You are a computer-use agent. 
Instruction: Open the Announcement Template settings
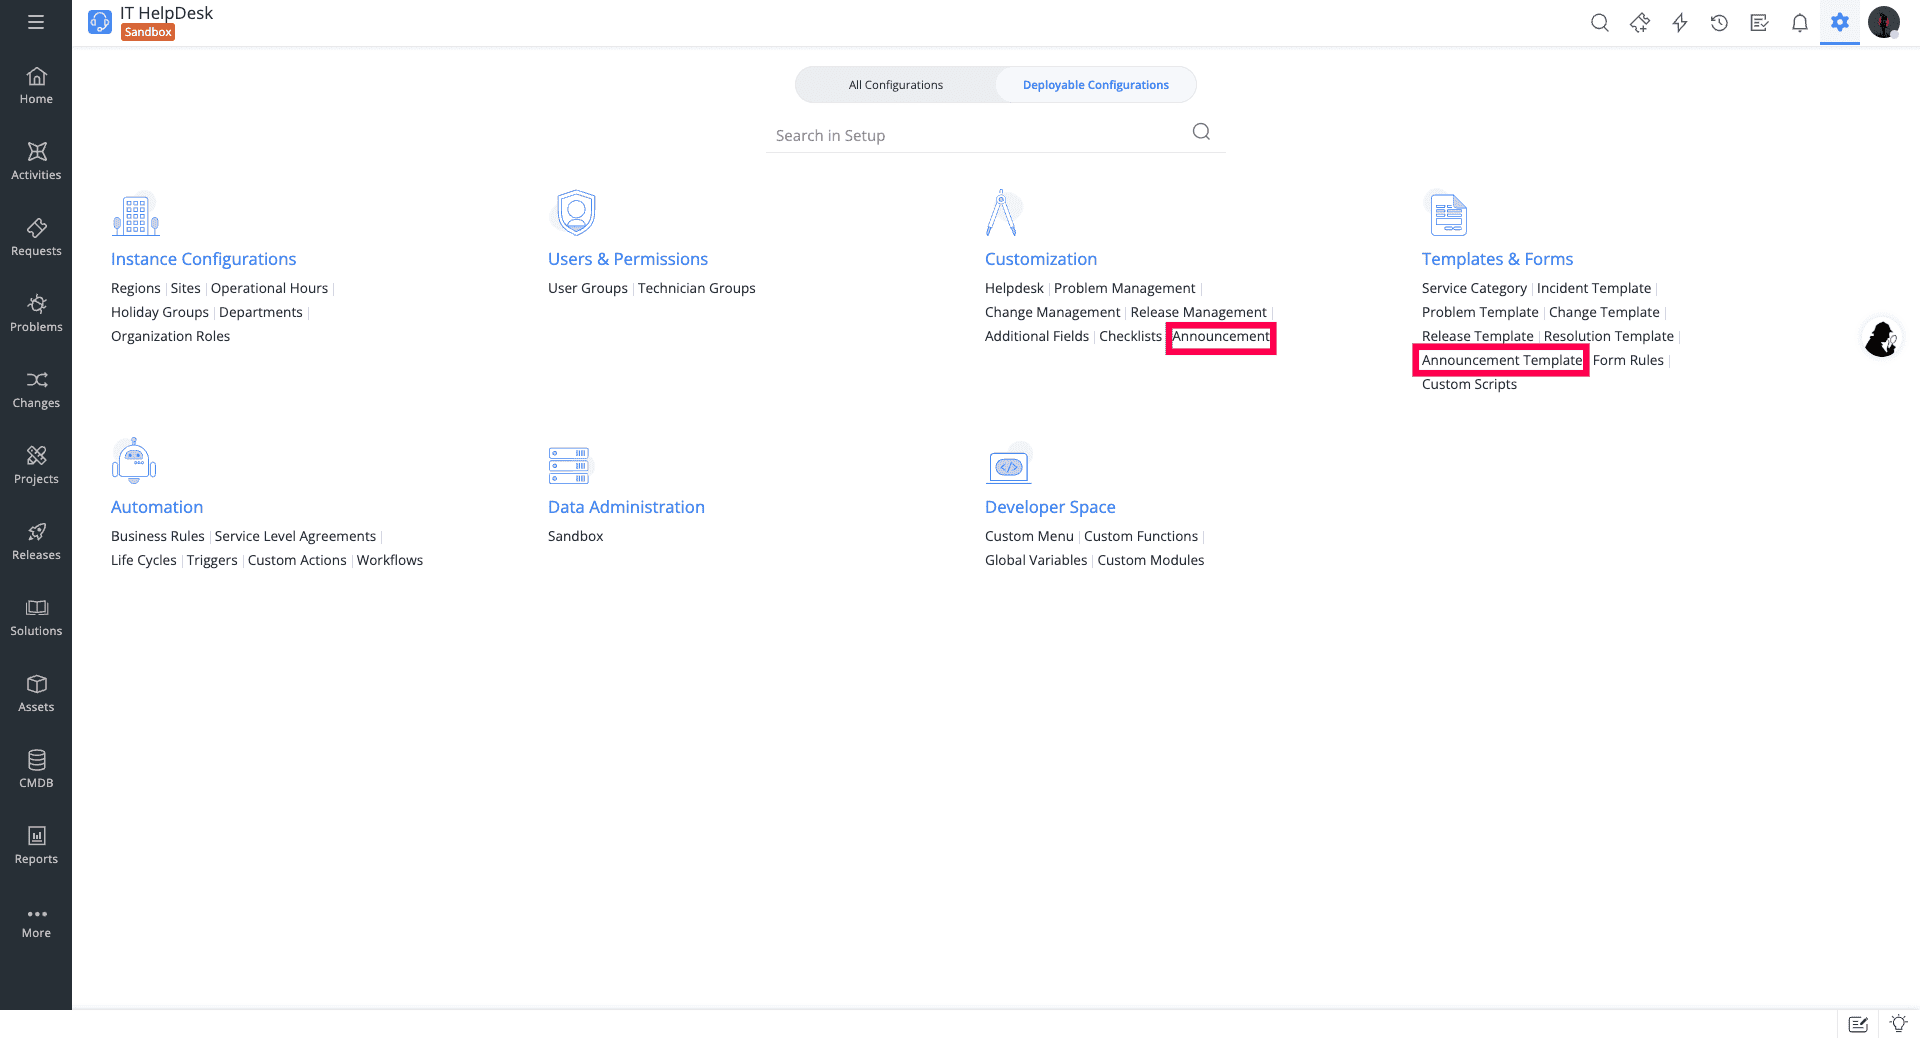coord(1500,360)
